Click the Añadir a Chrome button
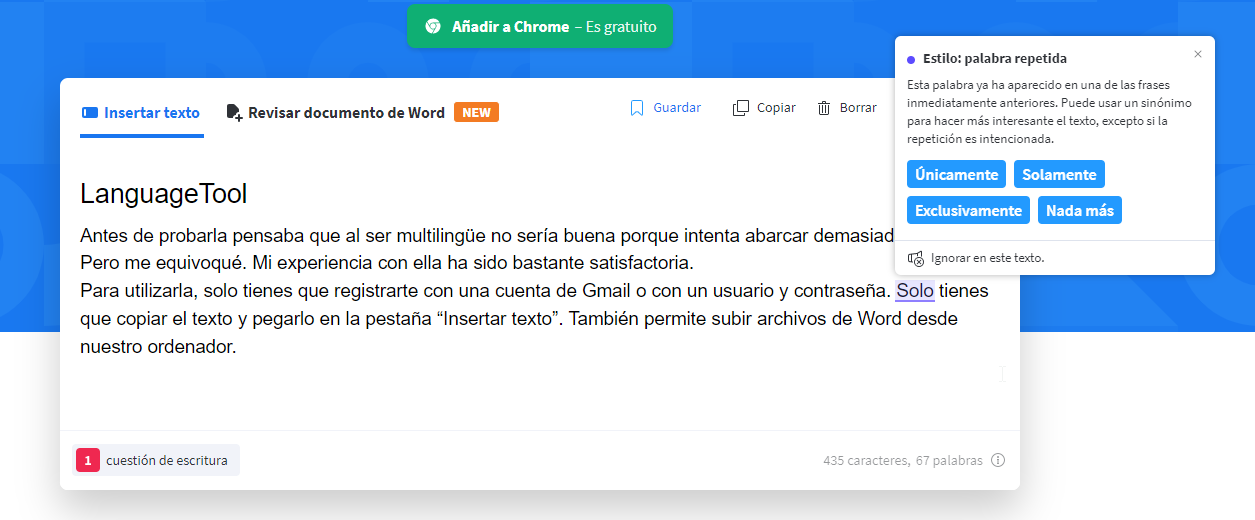Viewport: 1255px width, 520px height. (540, 27)
